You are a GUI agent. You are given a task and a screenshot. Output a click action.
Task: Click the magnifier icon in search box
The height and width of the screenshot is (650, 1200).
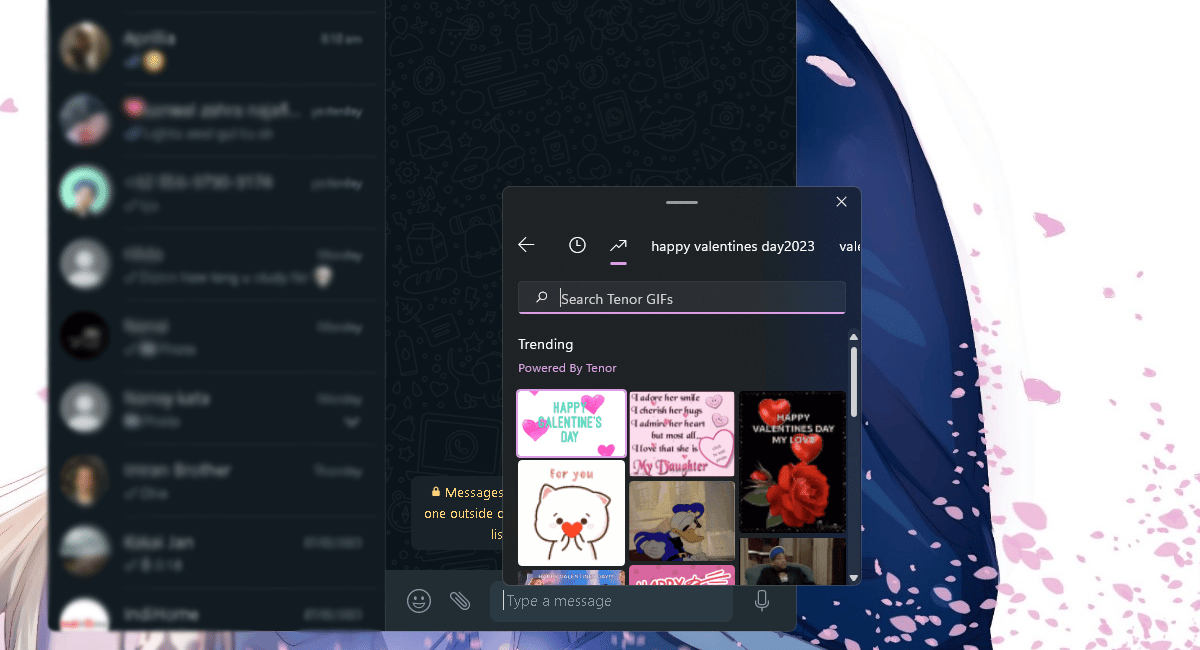click(541, 298)
